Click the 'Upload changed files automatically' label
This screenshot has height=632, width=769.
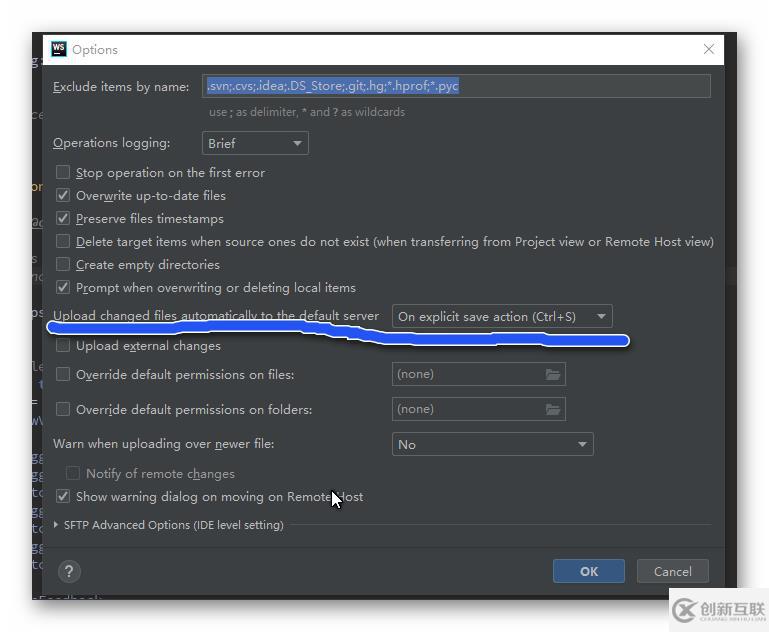point(216,316)
